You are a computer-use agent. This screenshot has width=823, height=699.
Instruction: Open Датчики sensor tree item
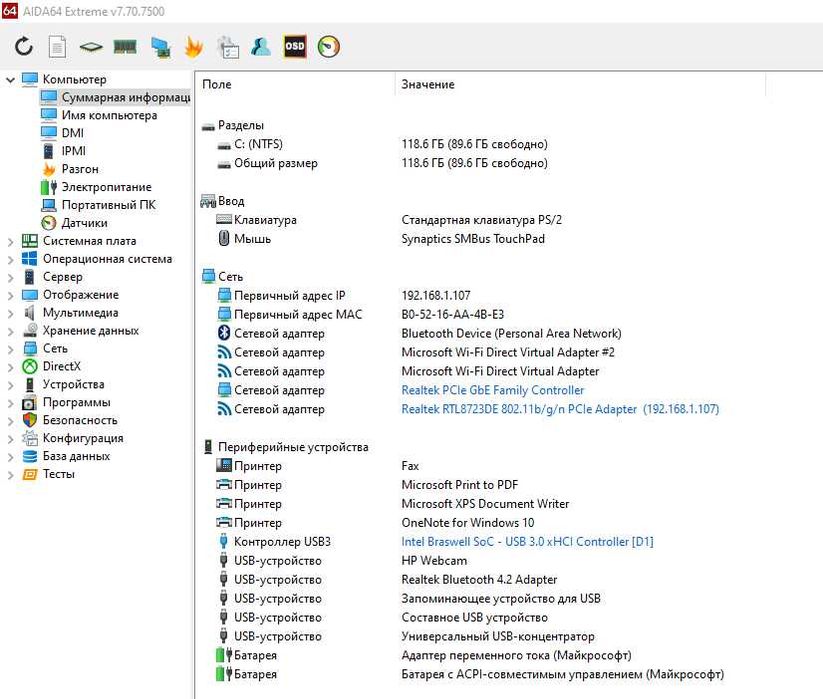point(85,223)
